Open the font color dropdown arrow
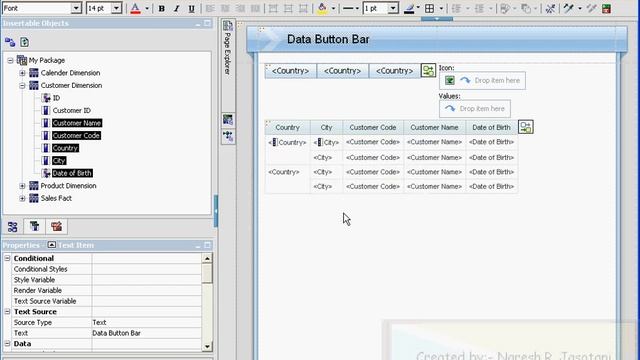This screenshot has height=360, width=640. point(147,9)
